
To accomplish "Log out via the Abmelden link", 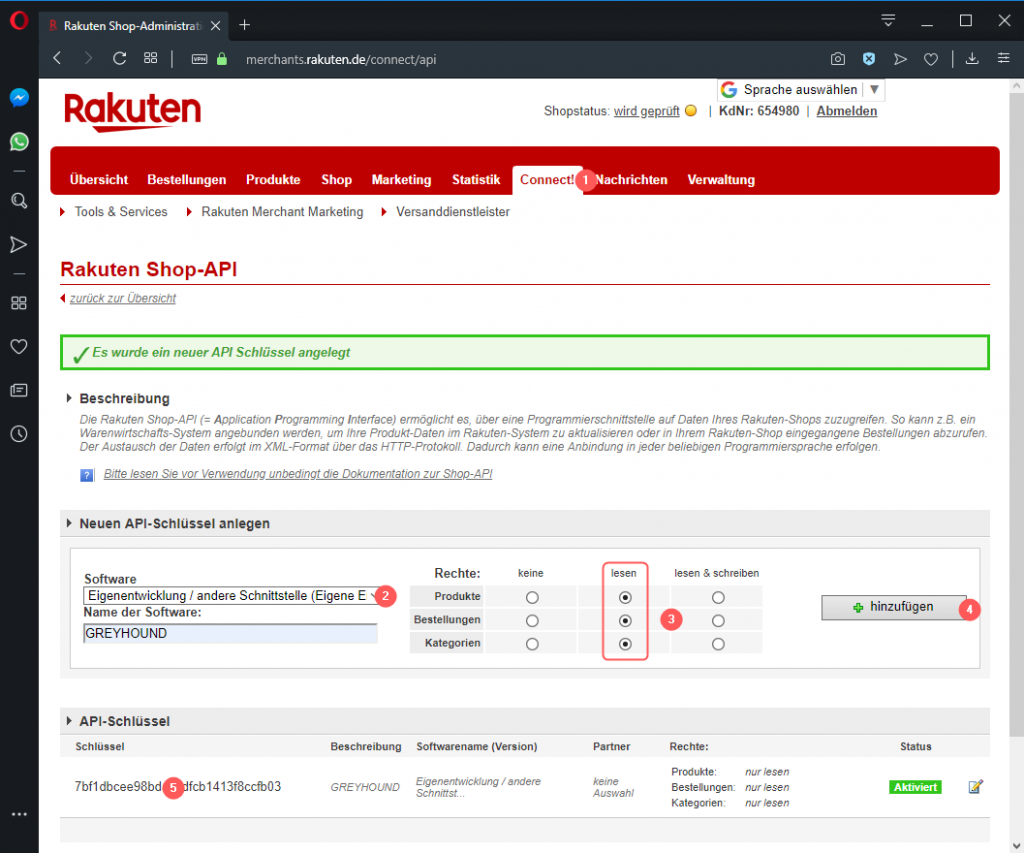I will [x=846, y=111].
